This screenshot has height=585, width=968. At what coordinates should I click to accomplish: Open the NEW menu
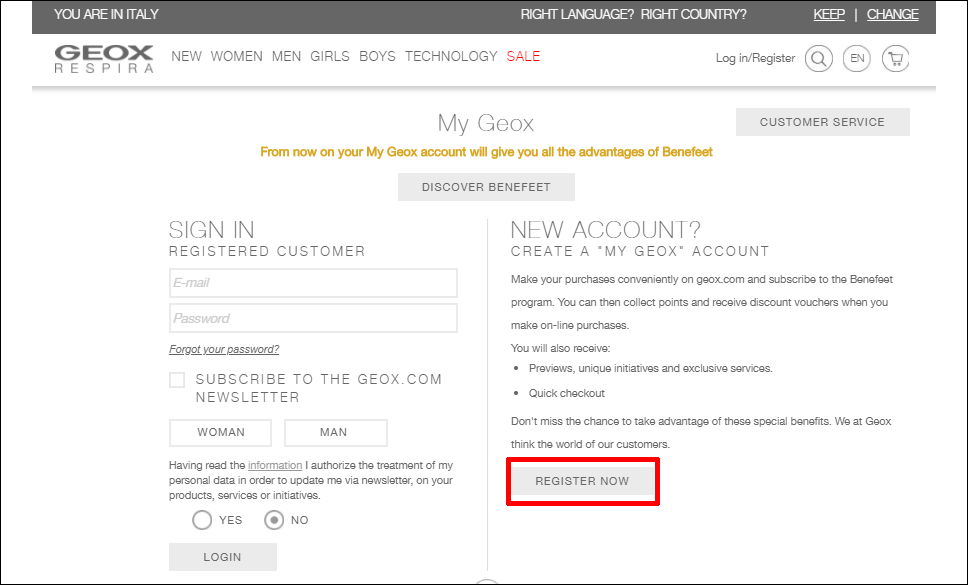(186, 56)
